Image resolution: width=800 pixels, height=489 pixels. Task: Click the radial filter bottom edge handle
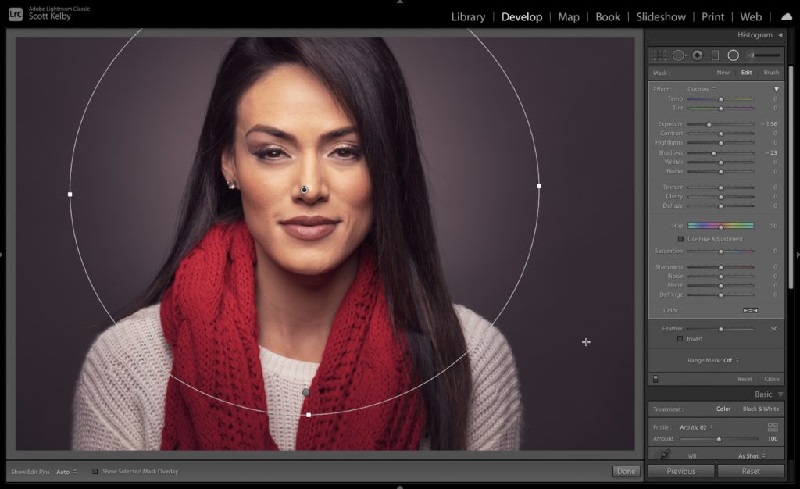pyautogui.click(x=309, y=415)
